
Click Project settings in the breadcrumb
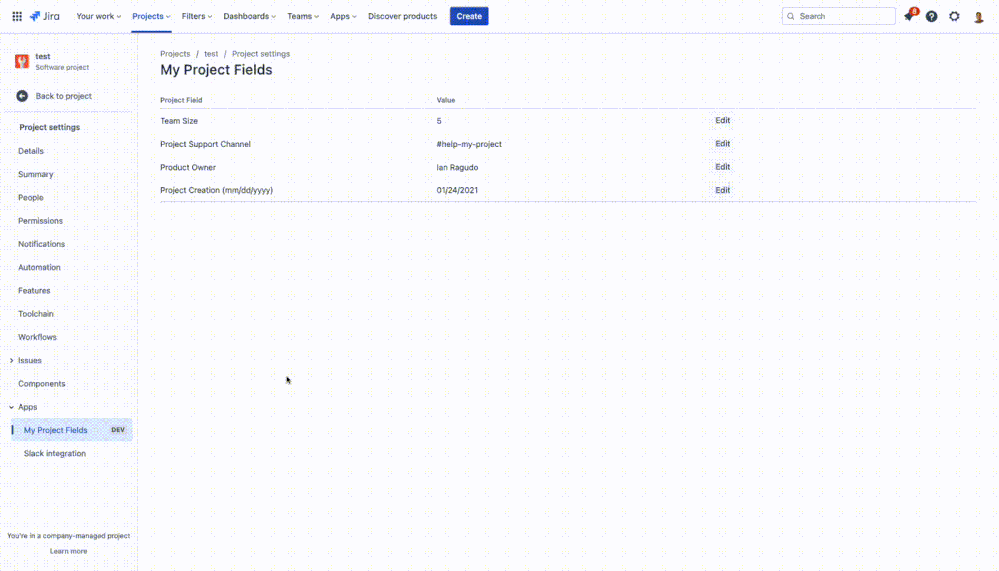click(x=261, y=54)
